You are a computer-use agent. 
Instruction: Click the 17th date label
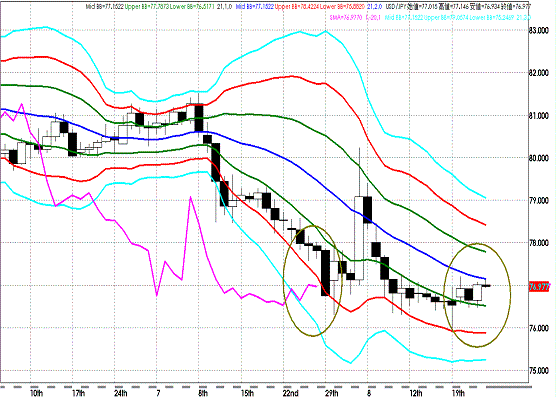pos(78,393)
